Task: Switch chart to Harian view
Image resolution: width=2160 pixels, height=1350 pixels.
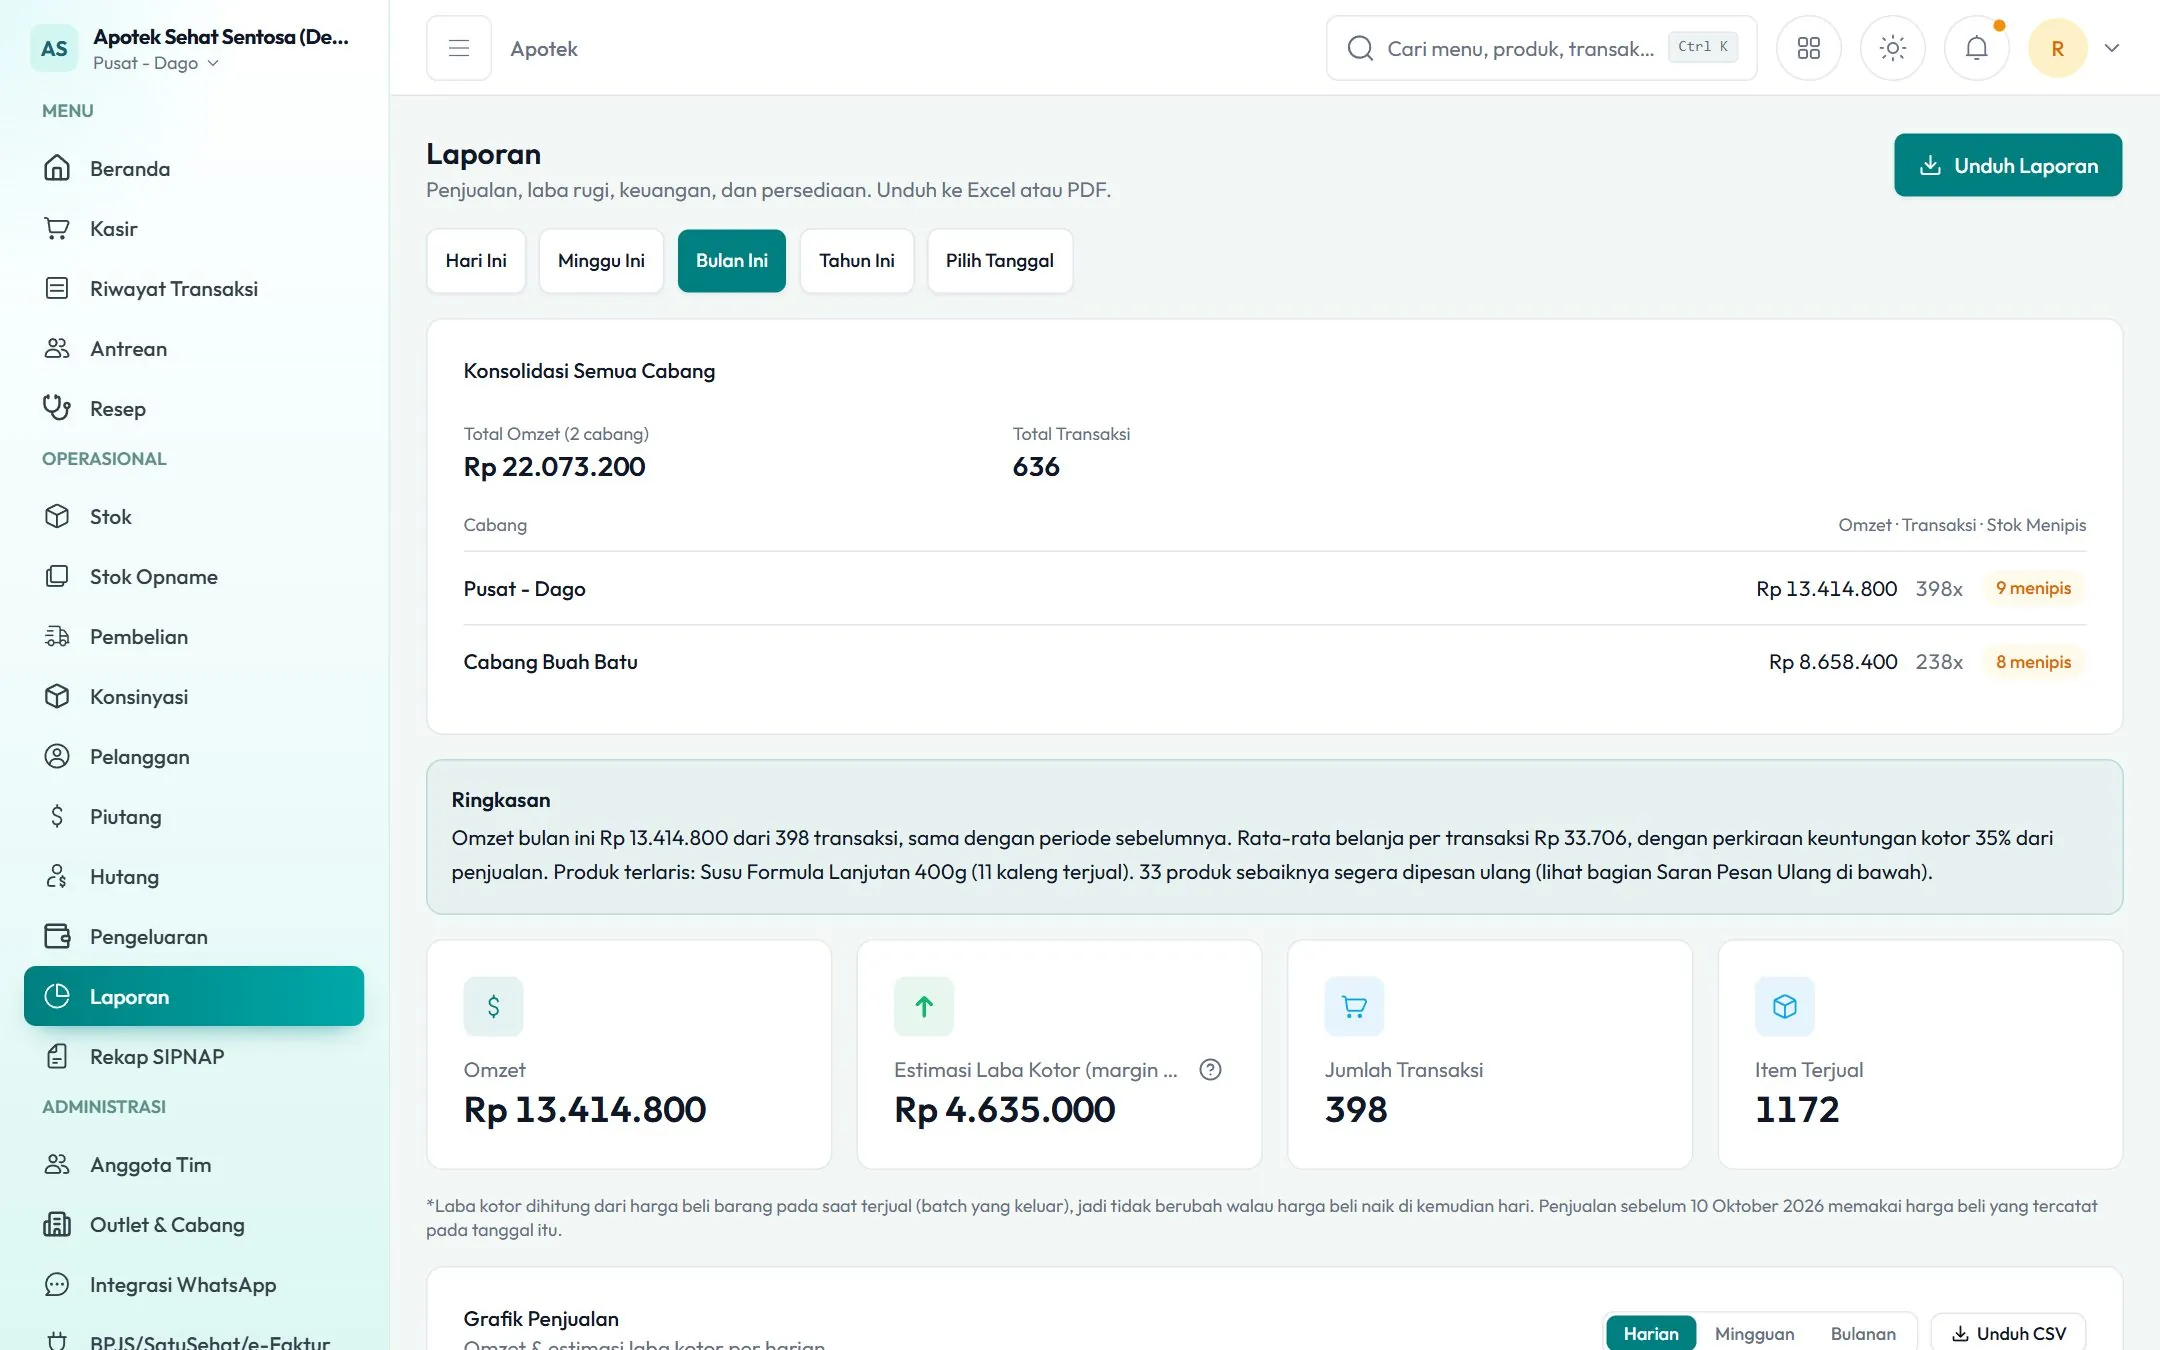Action: click(x=1651, y=1333)
